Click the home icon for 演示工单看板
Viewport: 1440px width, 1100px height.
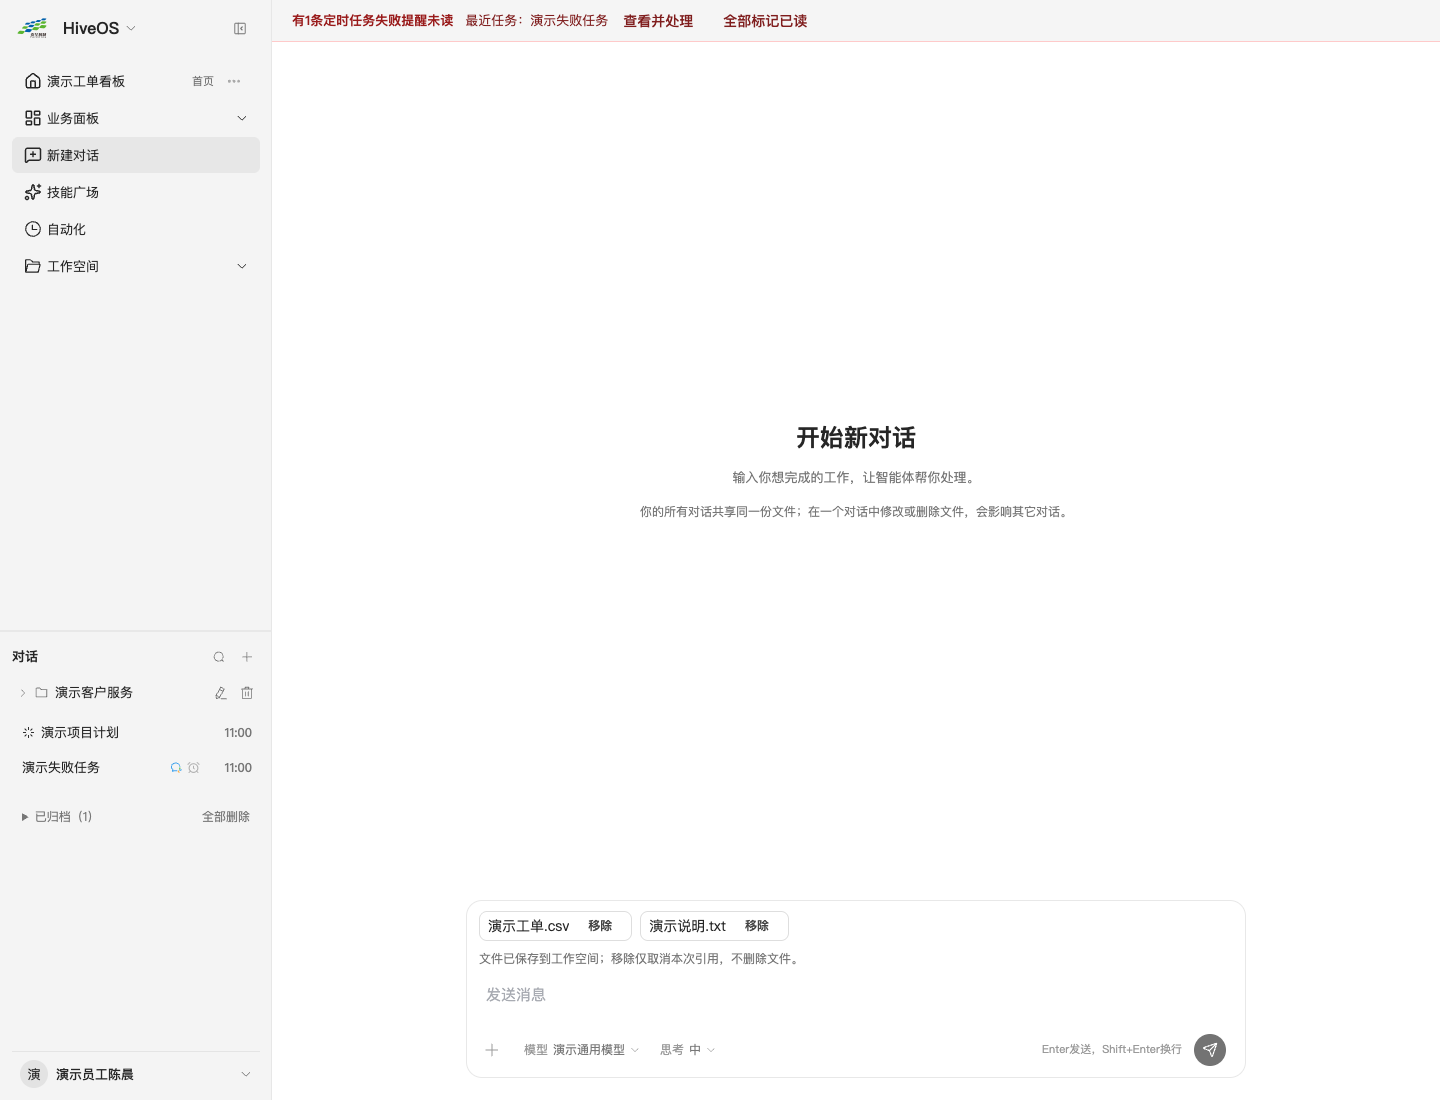coord(33,81)
